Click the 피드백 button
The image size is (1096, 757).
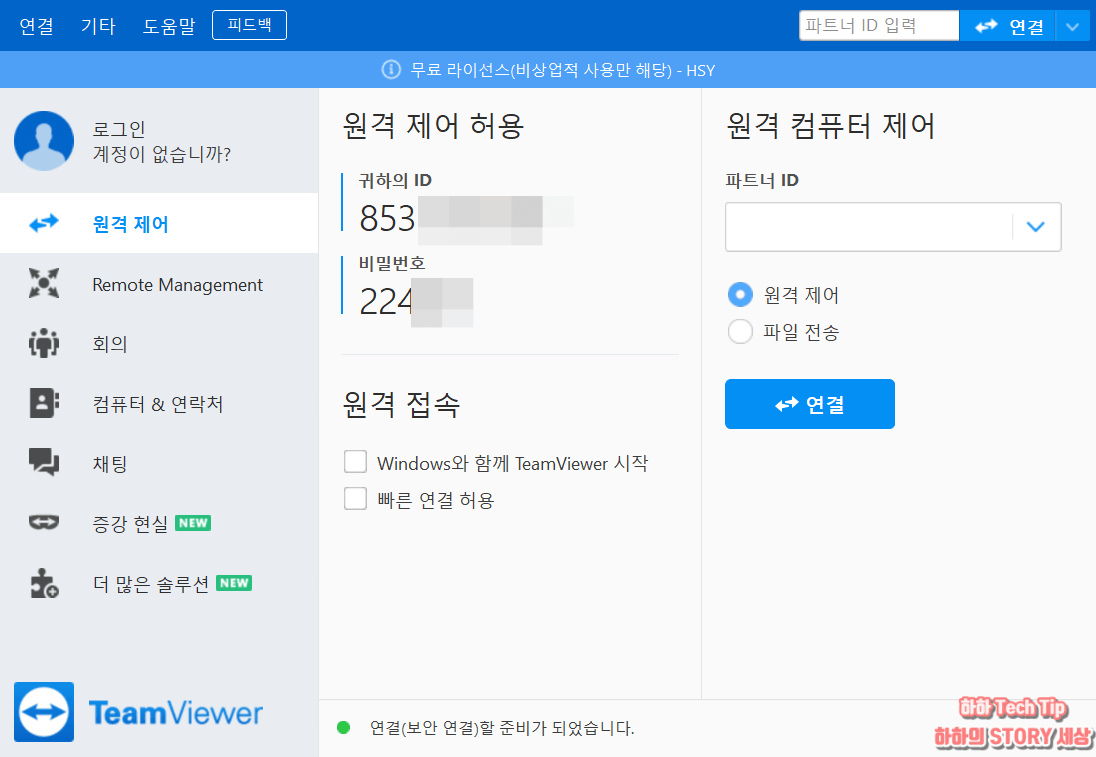250,25
